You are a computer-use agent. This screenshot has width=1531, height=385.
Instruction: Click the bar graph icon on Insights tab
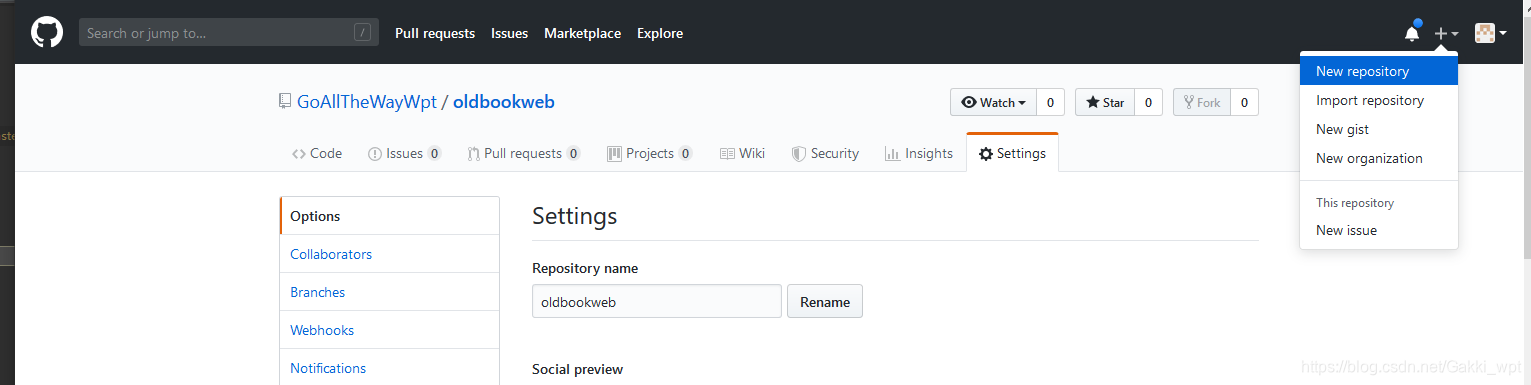click(x=892, y=154)
